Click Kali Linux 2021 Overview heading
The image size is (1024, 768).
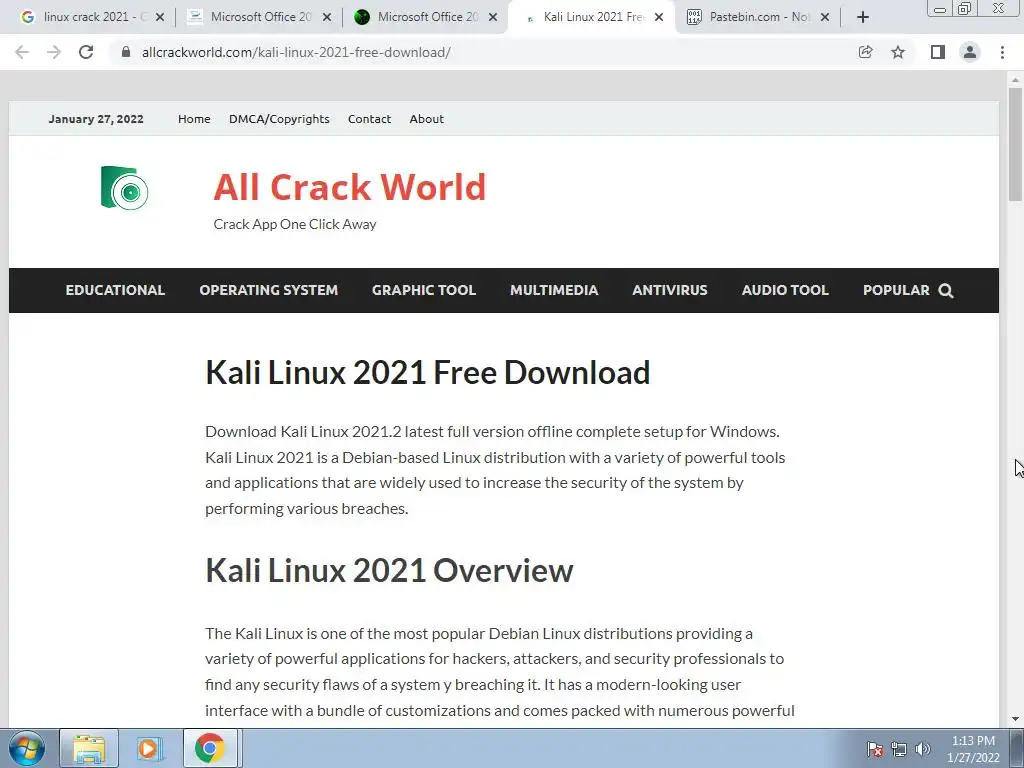tap(389, 570)
